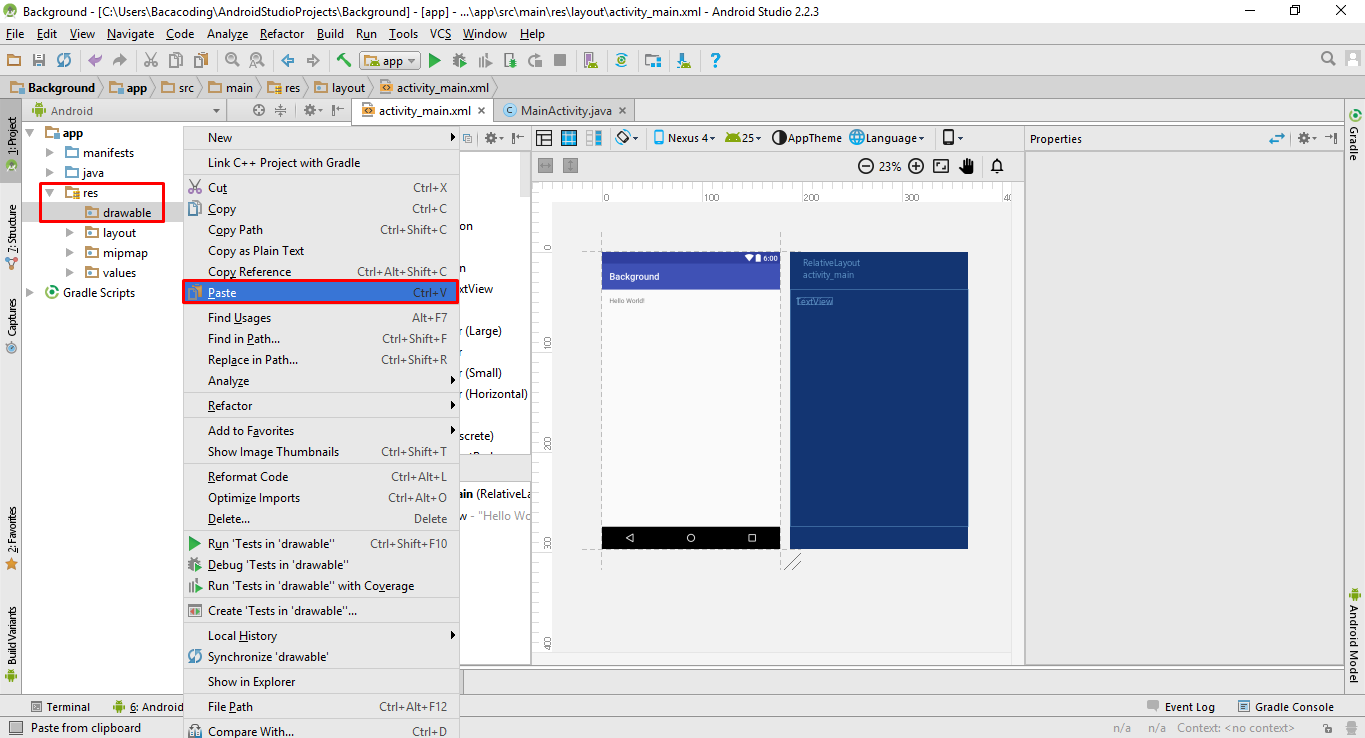This screenshot has width=1365, height=738.
Task: Click the Make Project hammer icon
Action: pyautogui.click(x=344, y=61)
